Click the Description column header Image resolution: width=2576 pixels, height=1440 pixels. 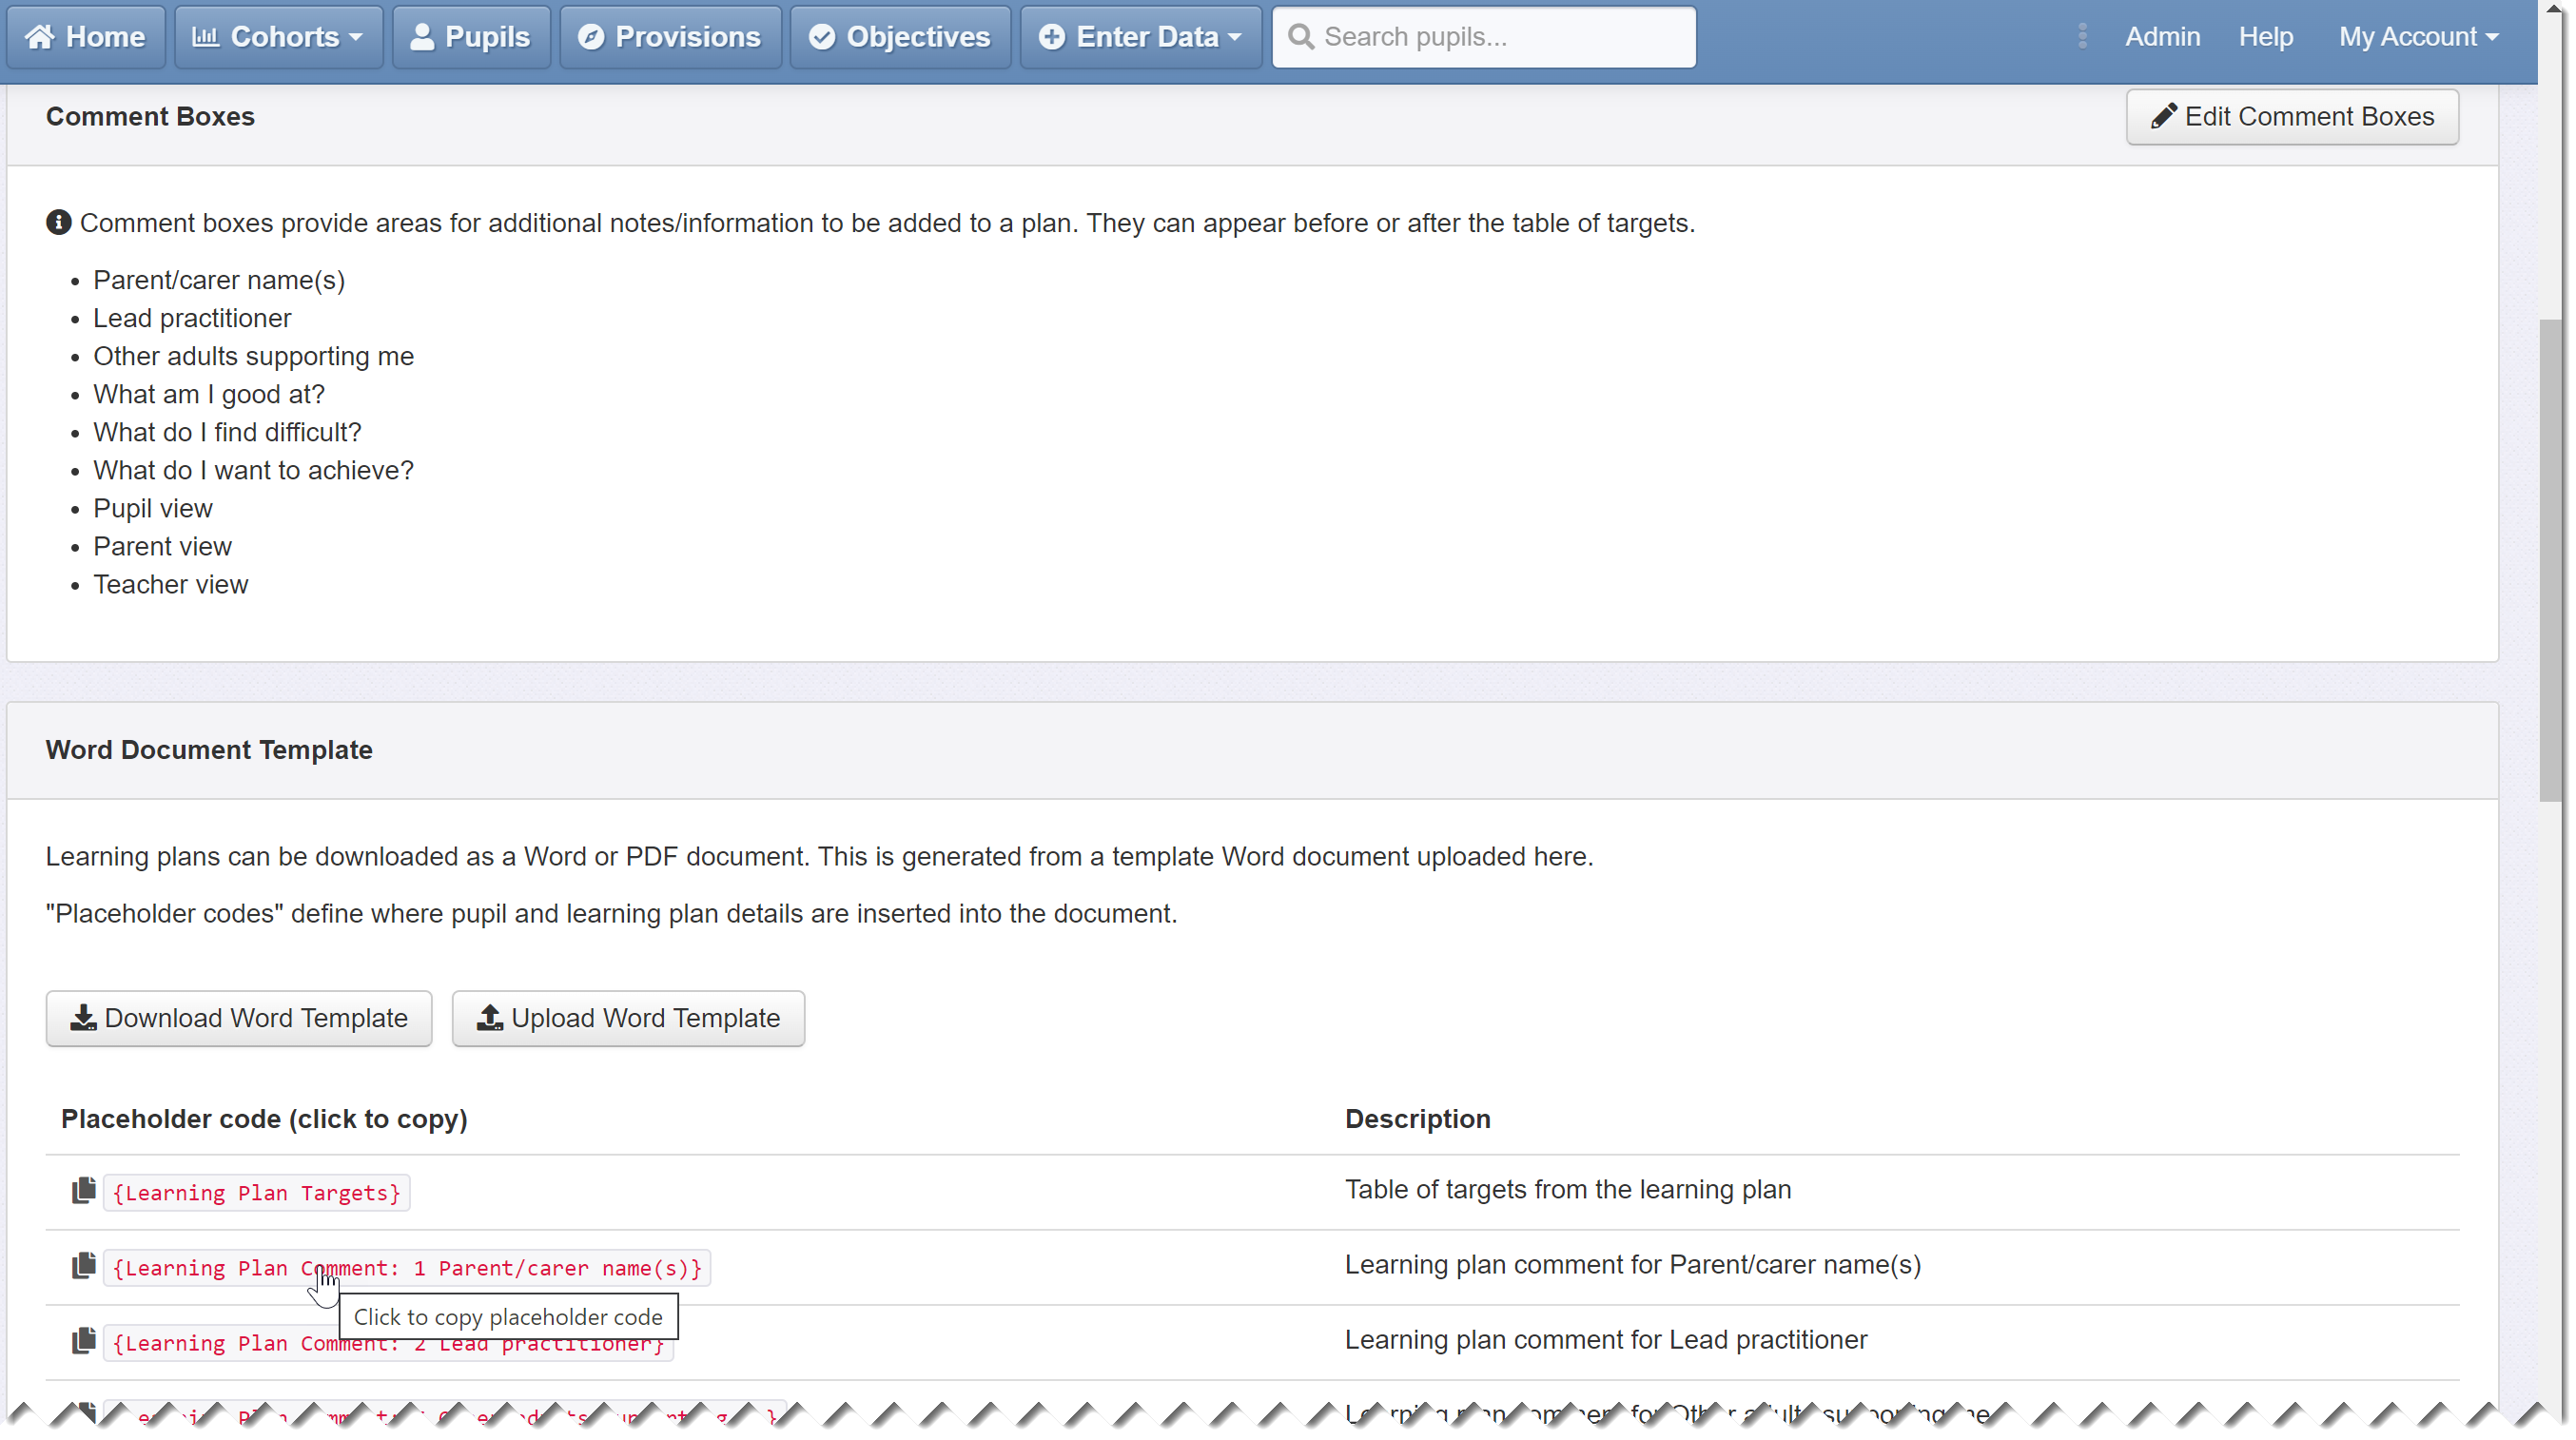[x=1417, y=1118]
